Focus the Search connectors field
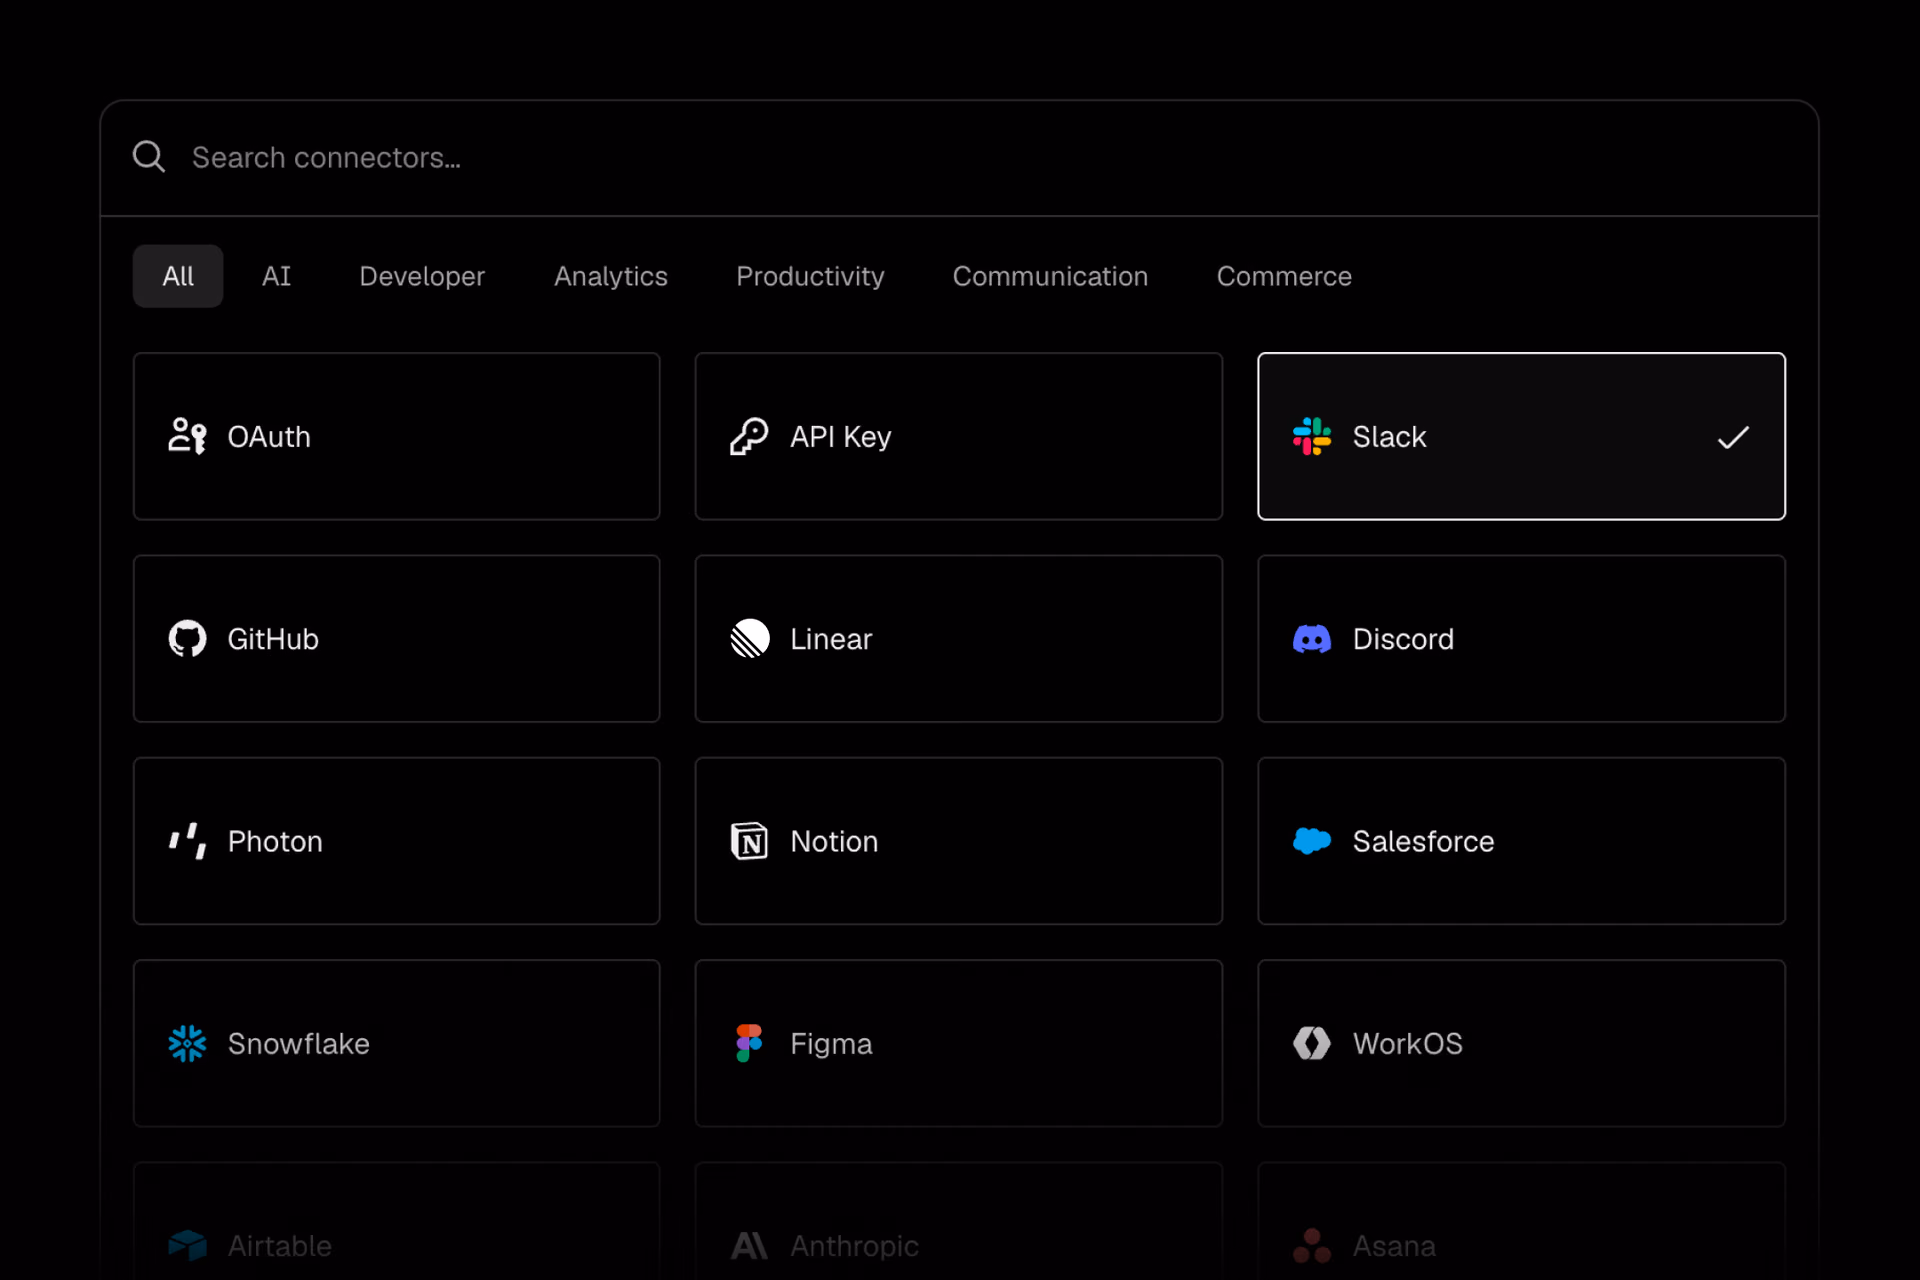Image resolution: width=1920 pixels, height=1280 pixels. click(x=959, y=158)
